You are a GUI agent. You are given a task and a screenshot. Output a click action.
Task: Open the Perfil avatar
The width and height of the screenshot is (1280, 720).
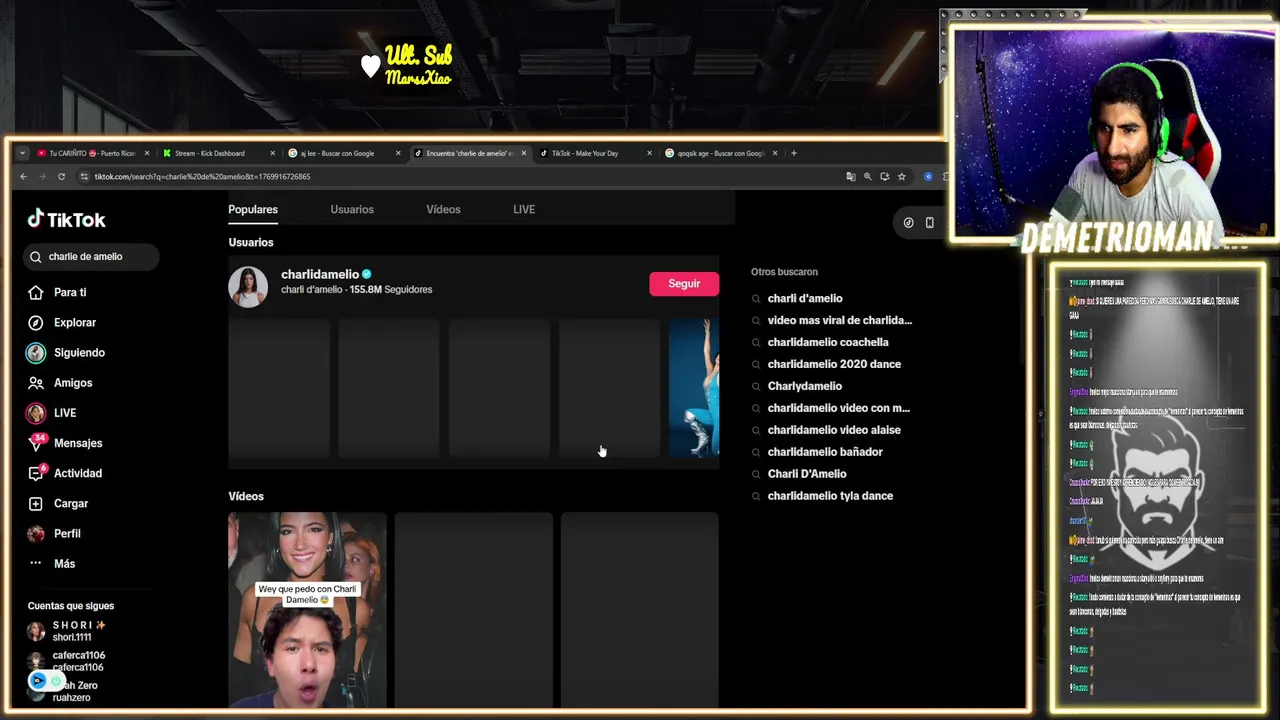36,534
